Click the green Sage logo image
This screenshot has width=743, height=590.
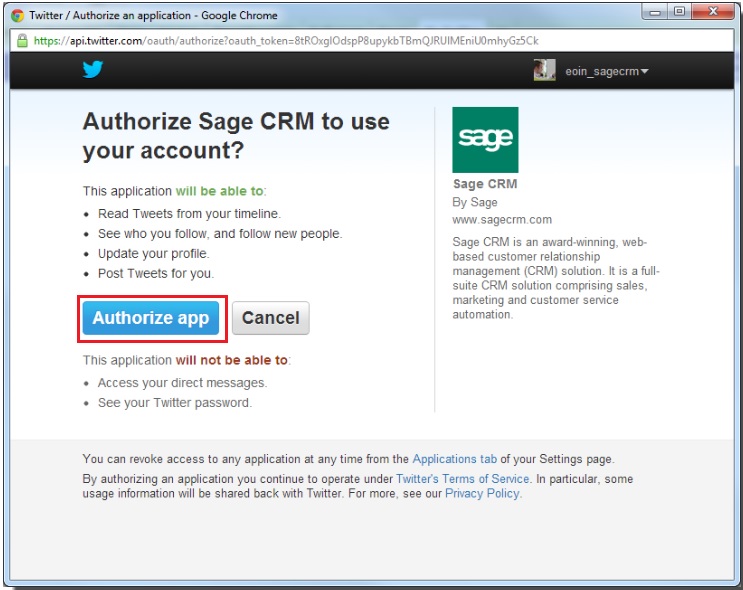485,140
